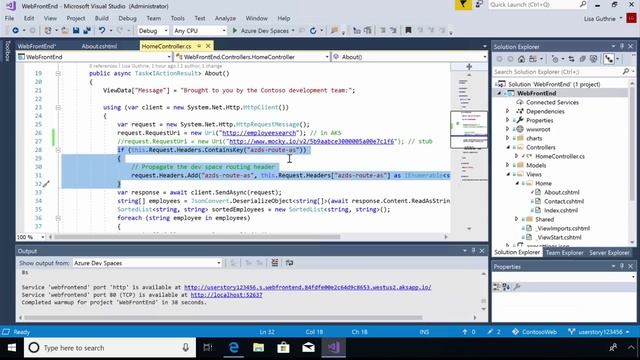Image resolution: width=640 pixels, height=360 pixels.
Task: Switch to the Team Explorer tab
Action: pos(564,253)
